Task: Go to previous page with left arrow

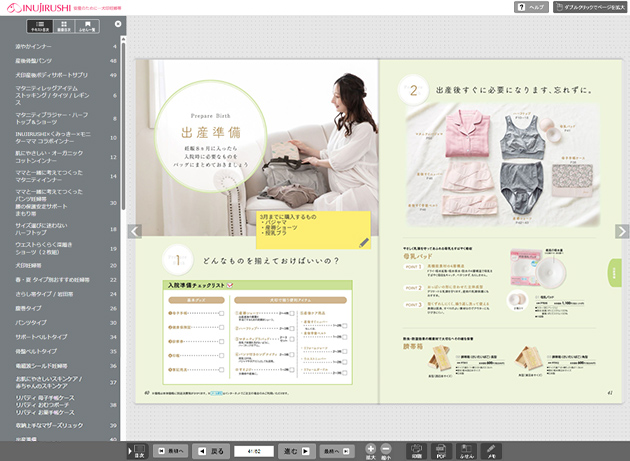Action: [x=135, y=231]
